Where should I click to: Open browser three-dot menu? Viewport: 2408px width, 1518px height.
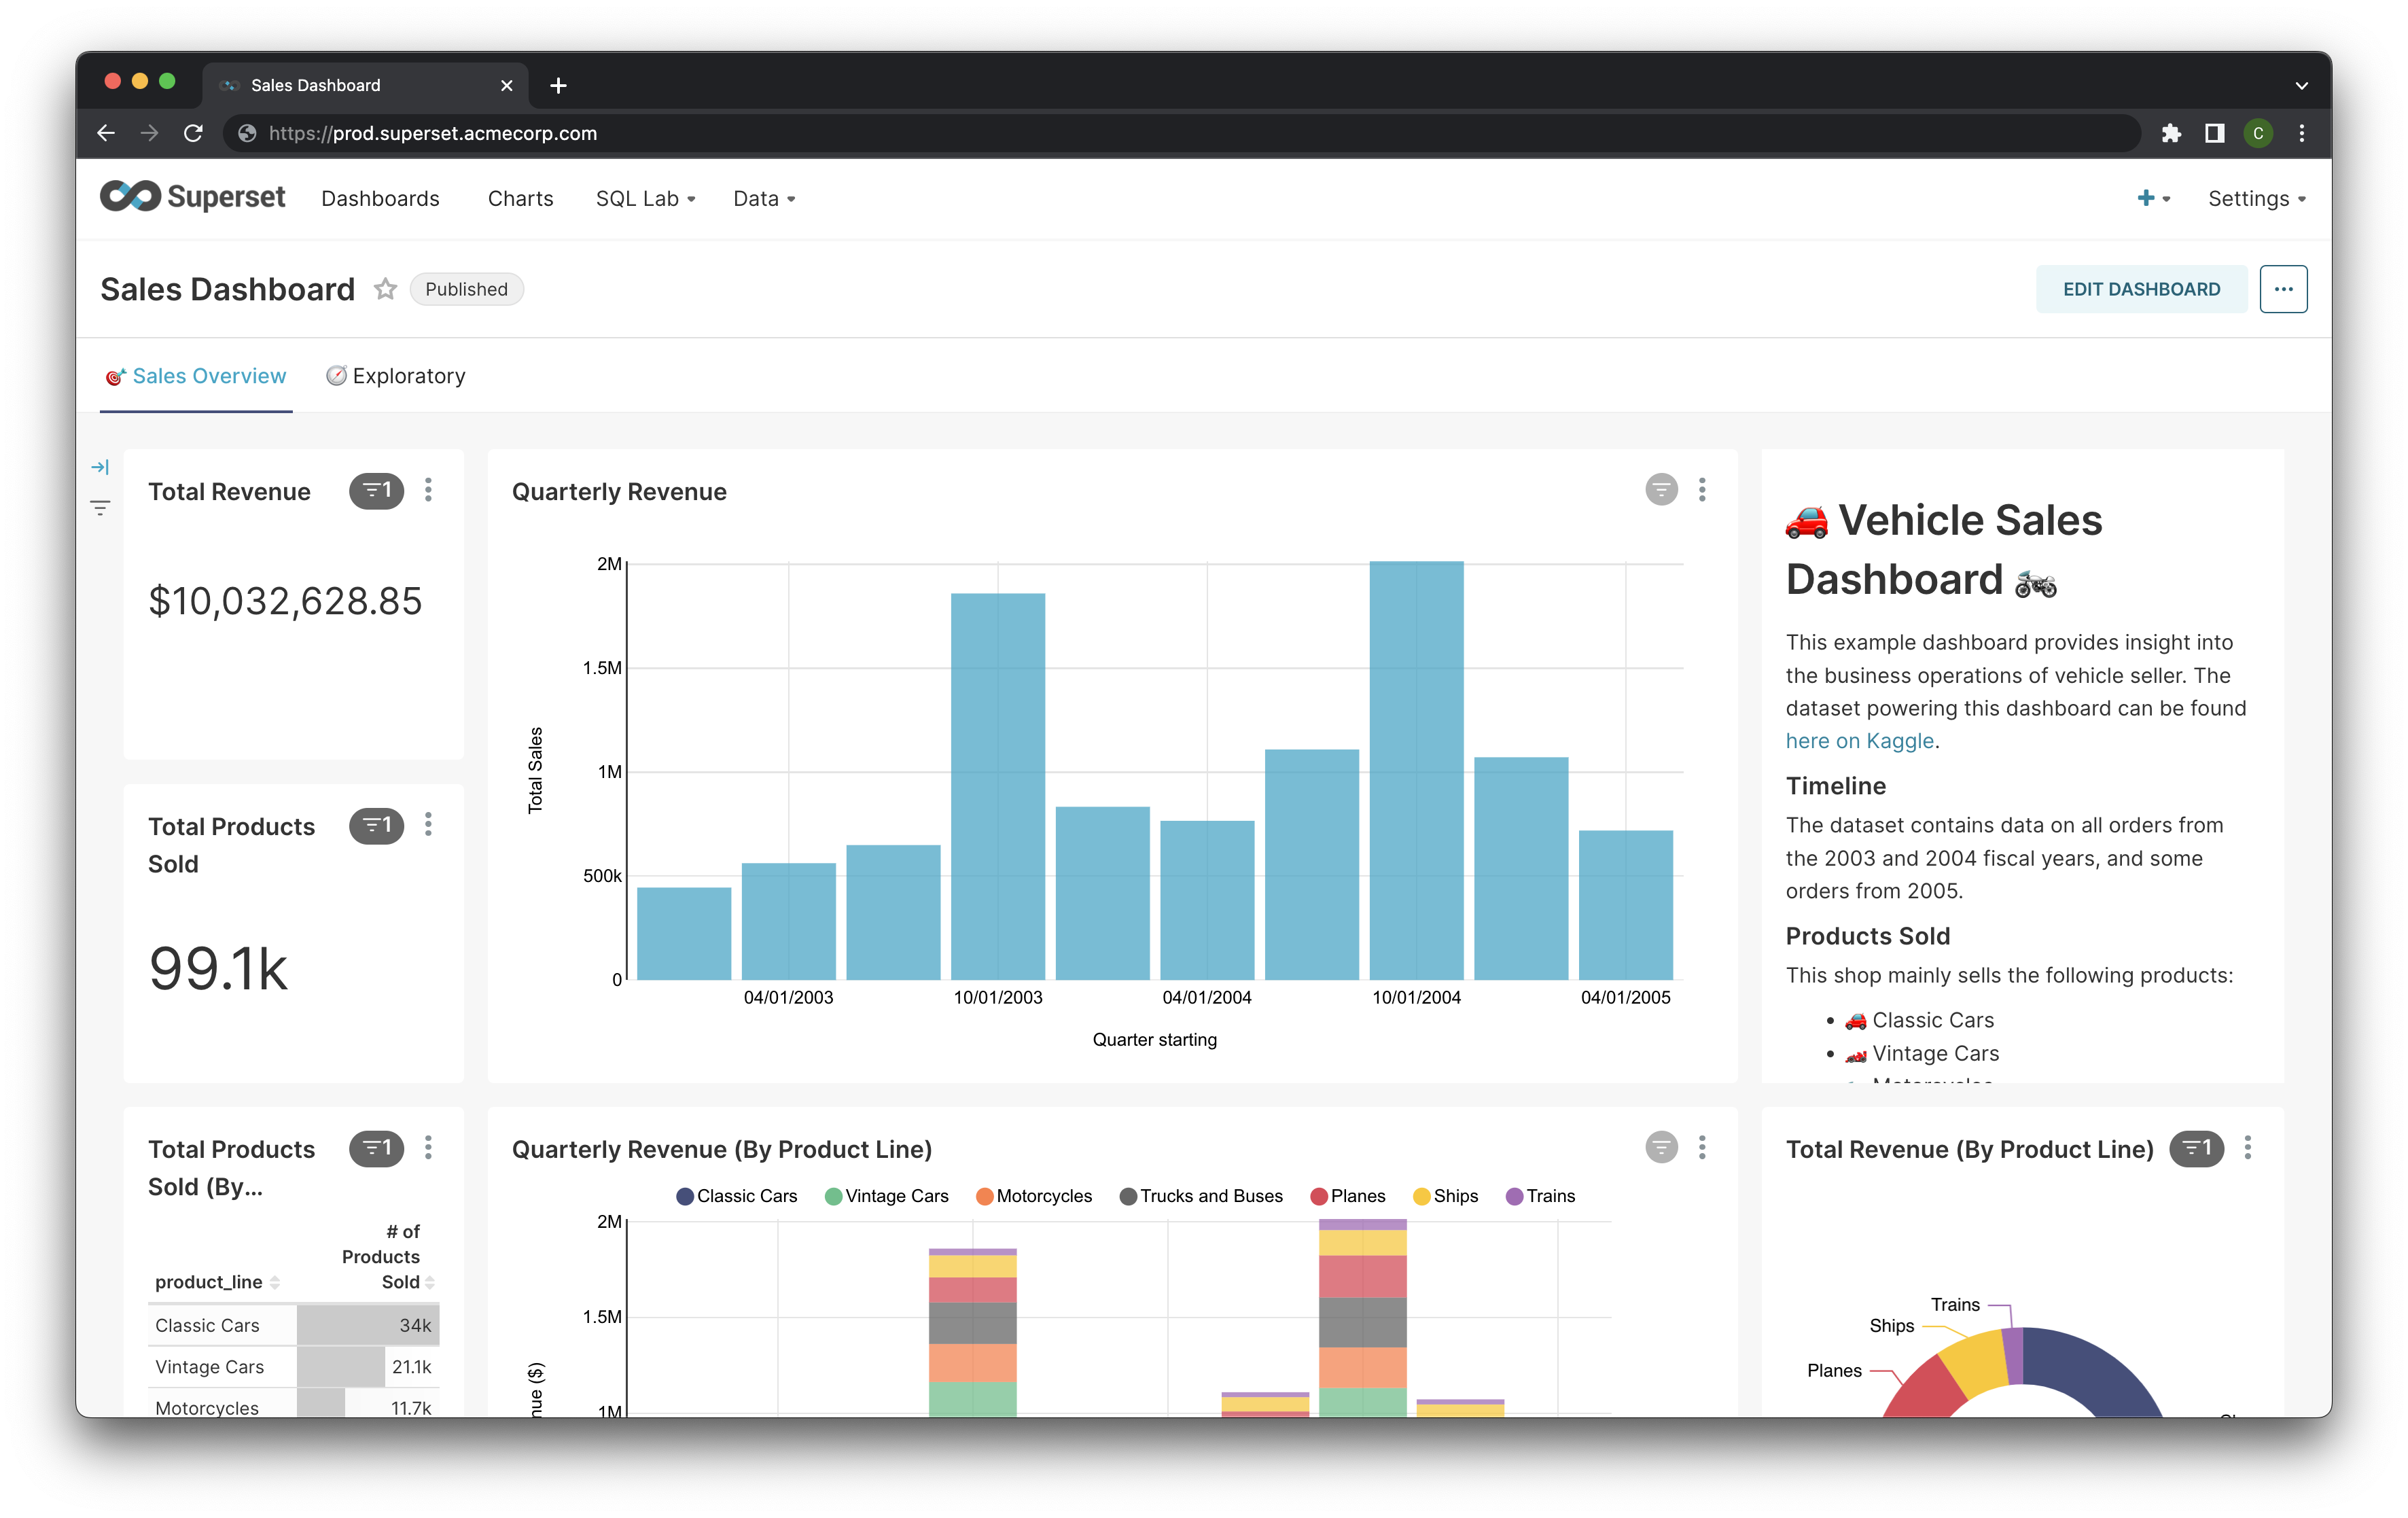pyautogui.click(x=2302, y=133)
